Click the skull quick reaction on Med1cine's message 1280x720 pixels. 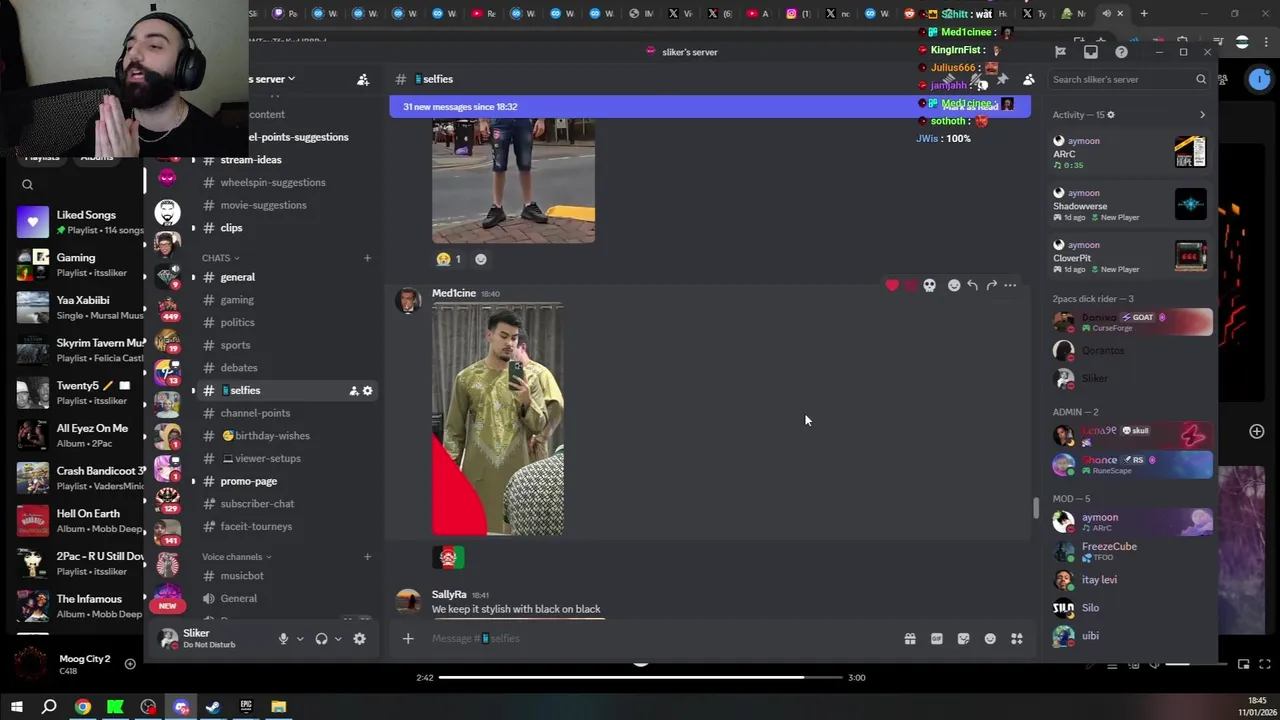tap(929, 286)
